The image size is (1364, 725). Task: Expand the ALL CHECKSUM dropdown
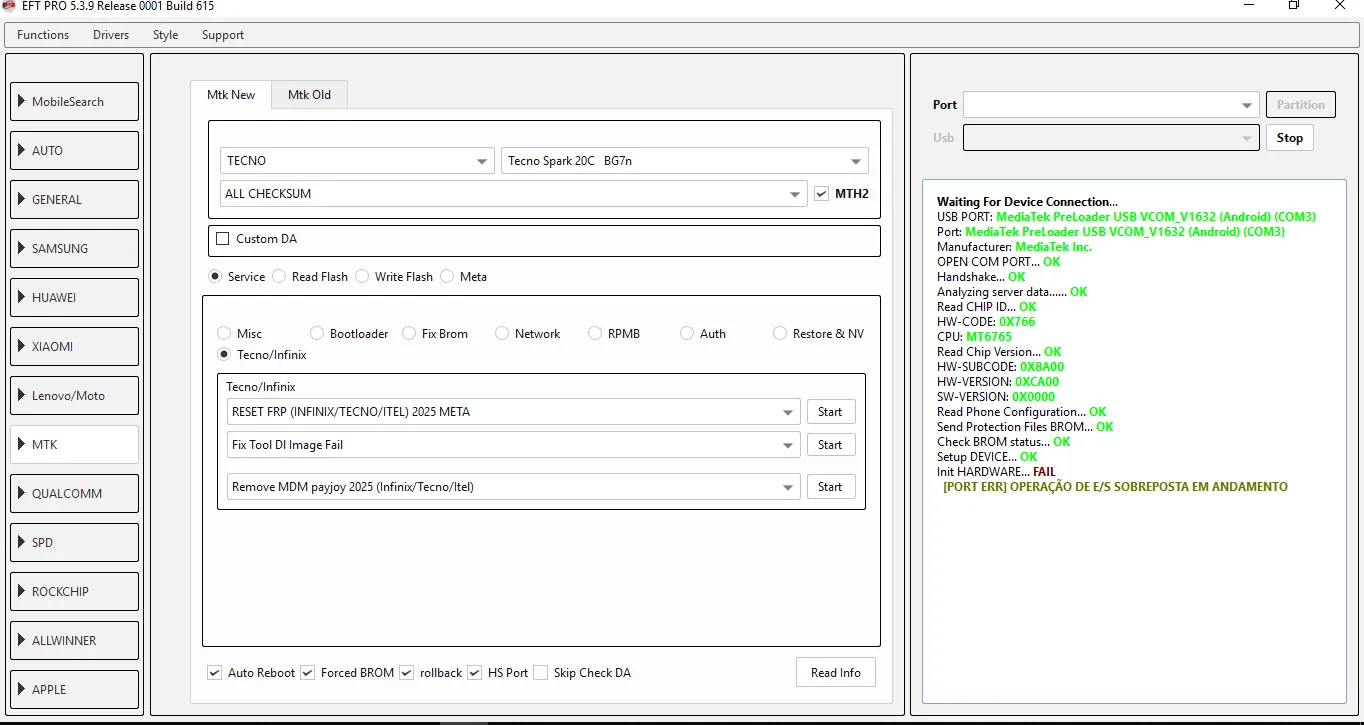[x=513, y=194]
